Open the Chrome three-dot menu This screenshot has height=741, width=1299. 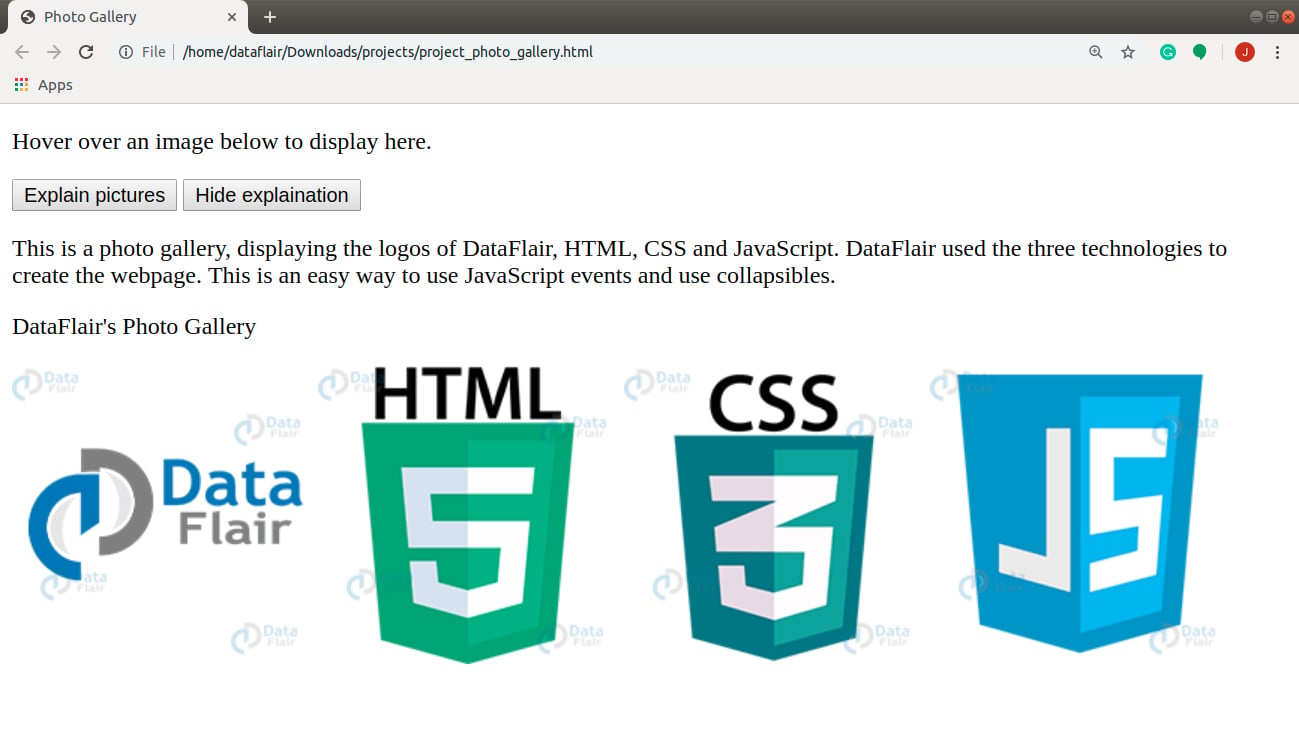tap(1277, 52)
